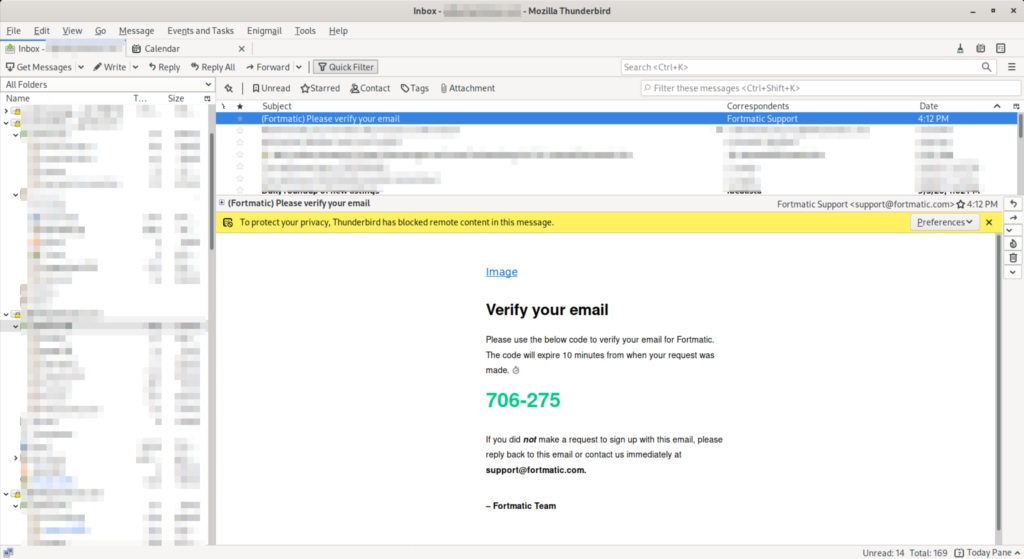
Task: Delete message with the trash icon
Action: (1013, 258)
